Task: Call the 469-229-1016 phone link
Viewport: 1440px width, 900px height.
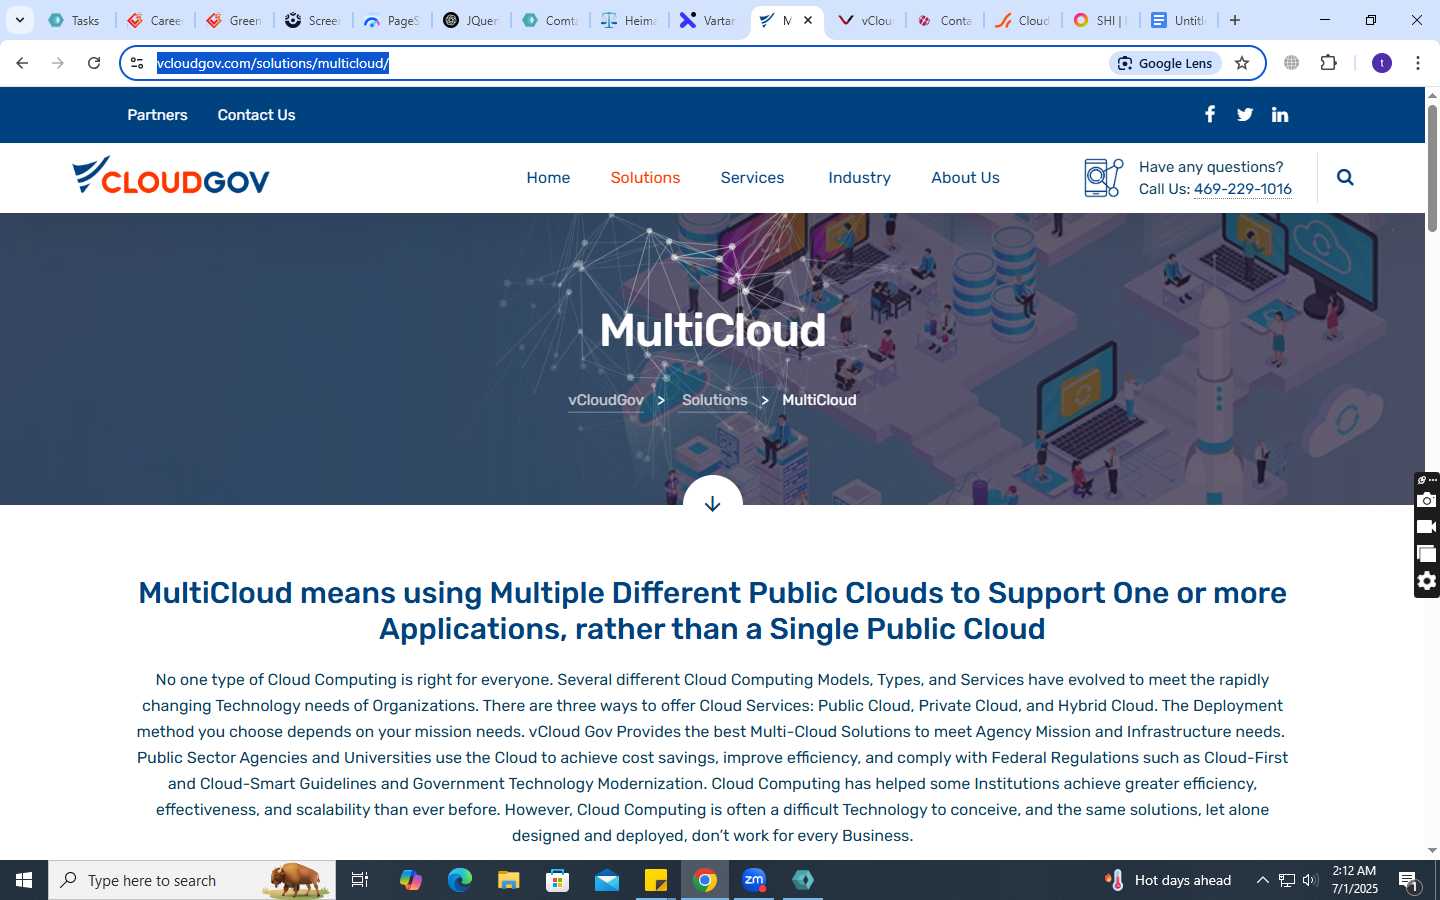Action: [x=1242, y=189]
